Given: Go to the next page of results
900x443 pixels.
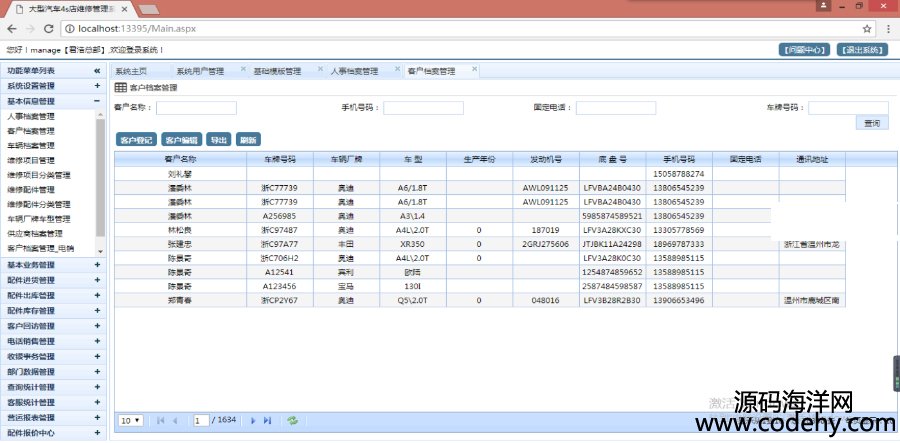Looking at the screenshot, I should point(253,421).
